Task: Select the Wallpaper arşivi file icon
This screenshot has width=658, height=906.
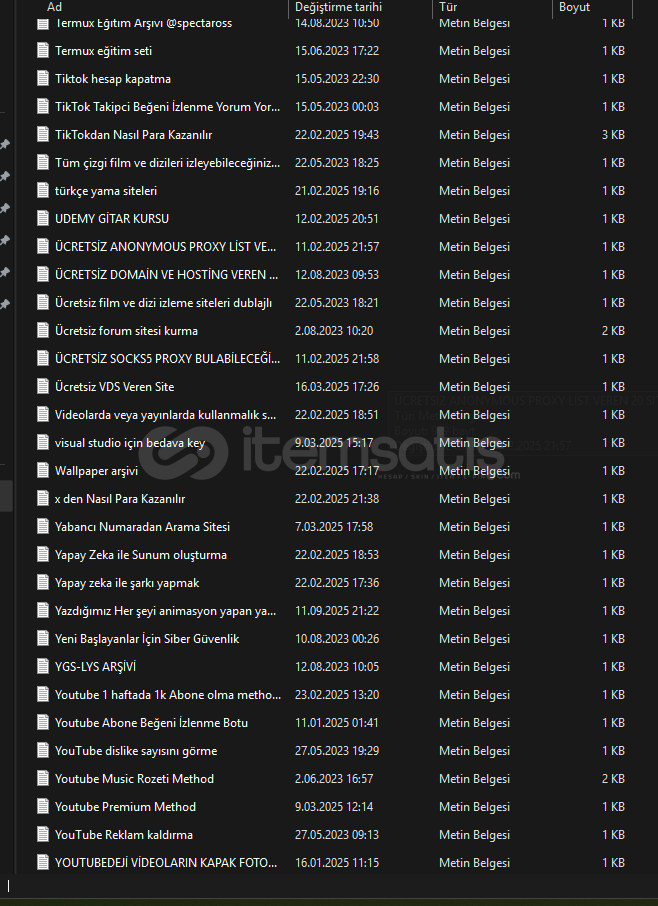Action: [x=43, y=471]
